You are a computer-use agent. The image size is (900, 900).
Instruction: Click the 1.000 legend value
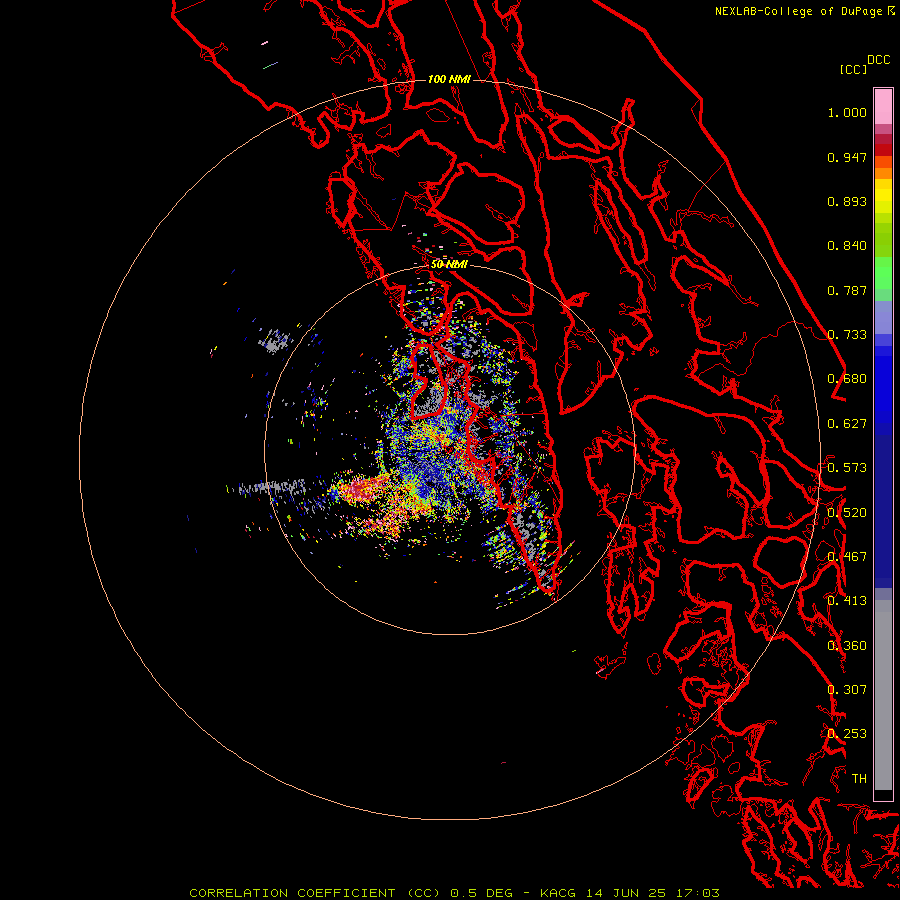(847, 112)
